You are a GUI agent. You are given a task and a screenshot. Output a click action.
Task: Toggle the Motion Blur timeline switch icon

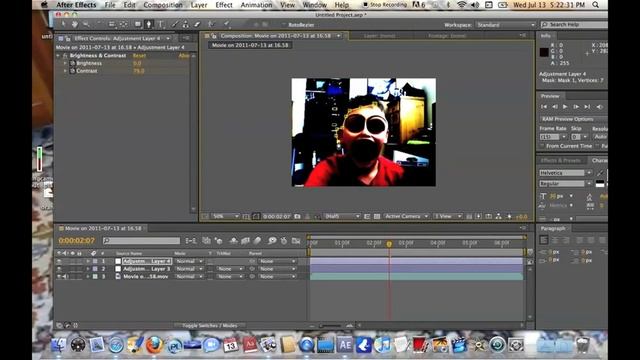pyautogui.click(x=257, y=241)
